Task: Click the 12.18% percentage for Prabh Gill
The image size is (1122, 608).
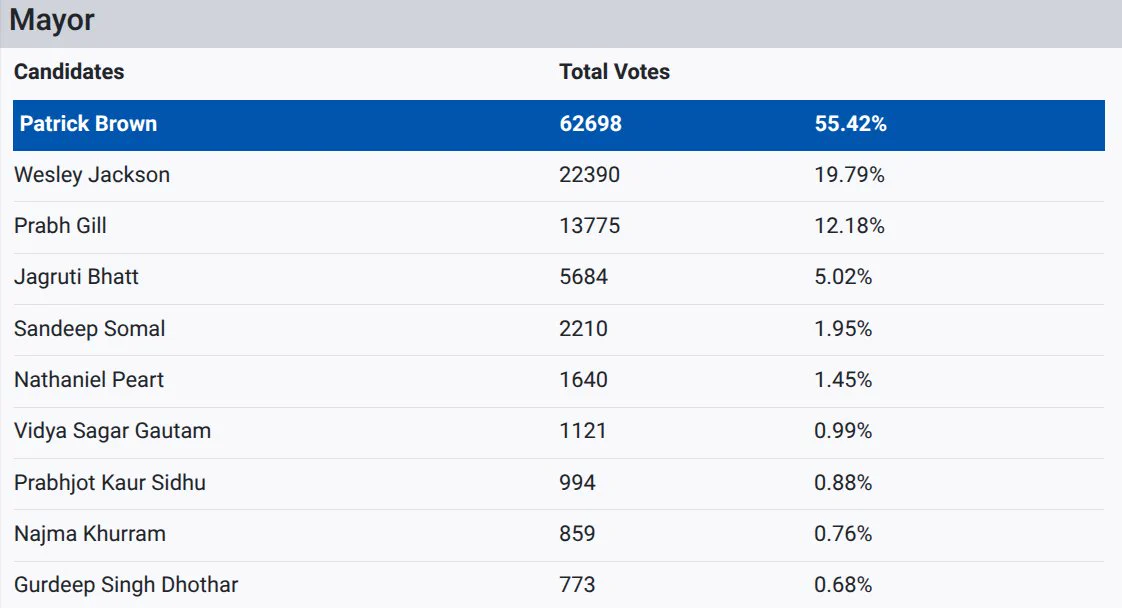Action: click(849, 226)
